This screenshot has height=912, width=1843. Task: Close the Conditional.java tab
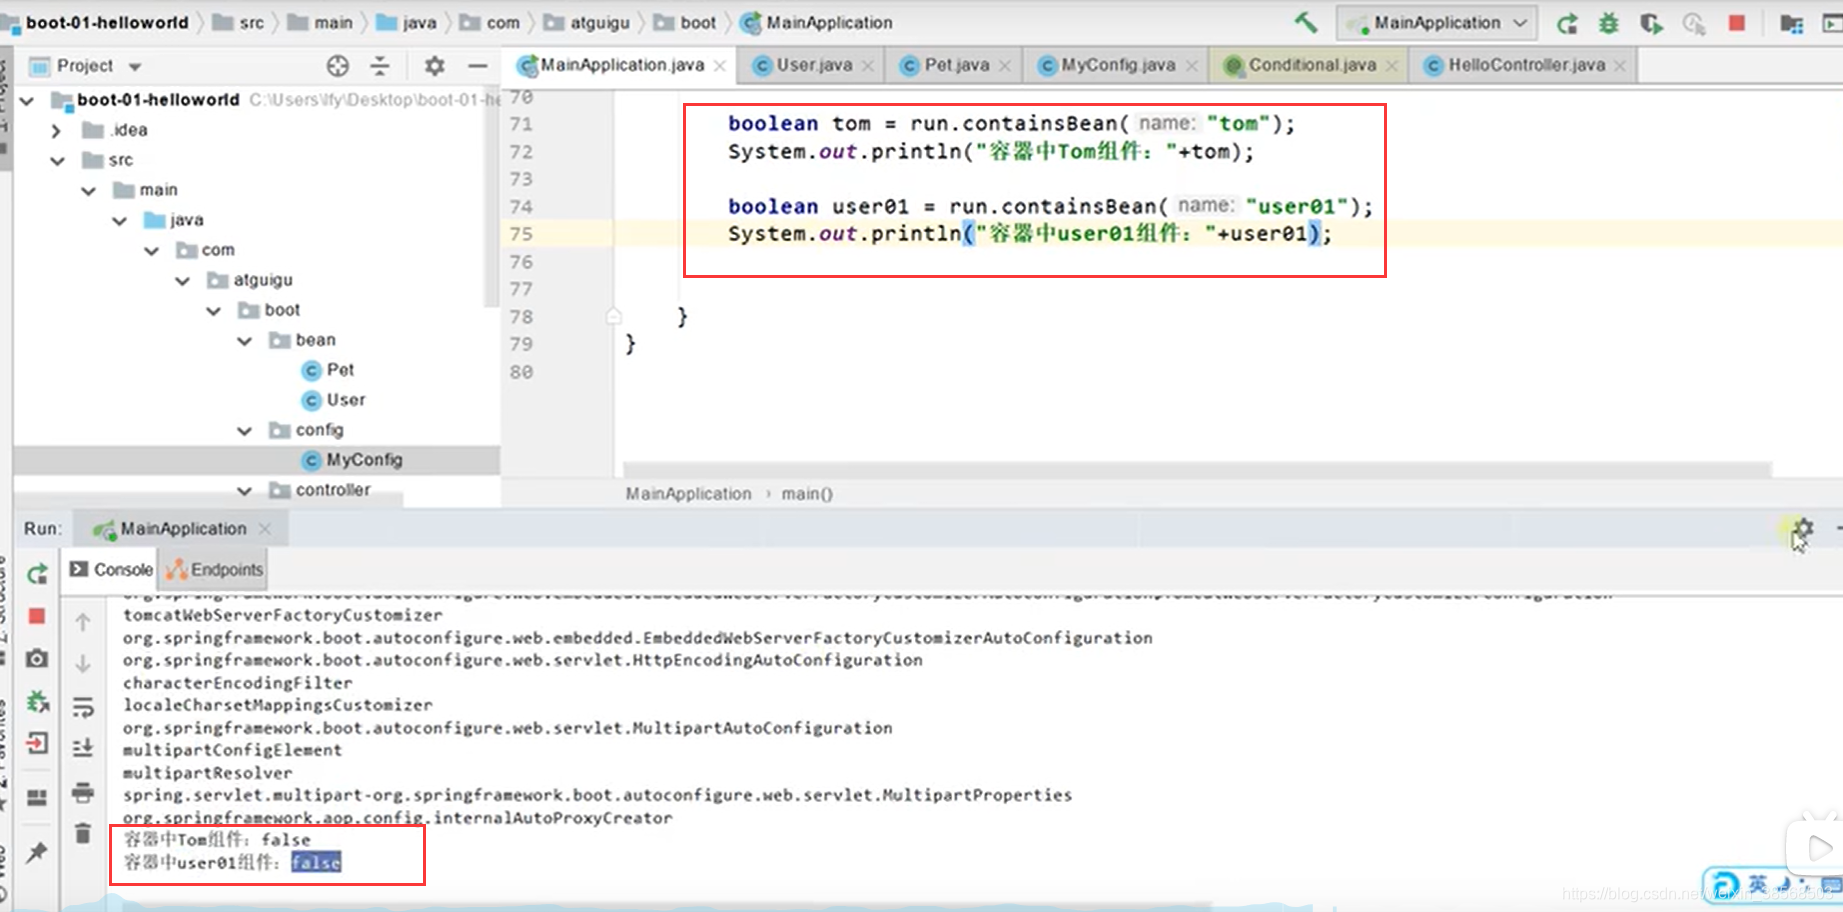[1391, 66]
